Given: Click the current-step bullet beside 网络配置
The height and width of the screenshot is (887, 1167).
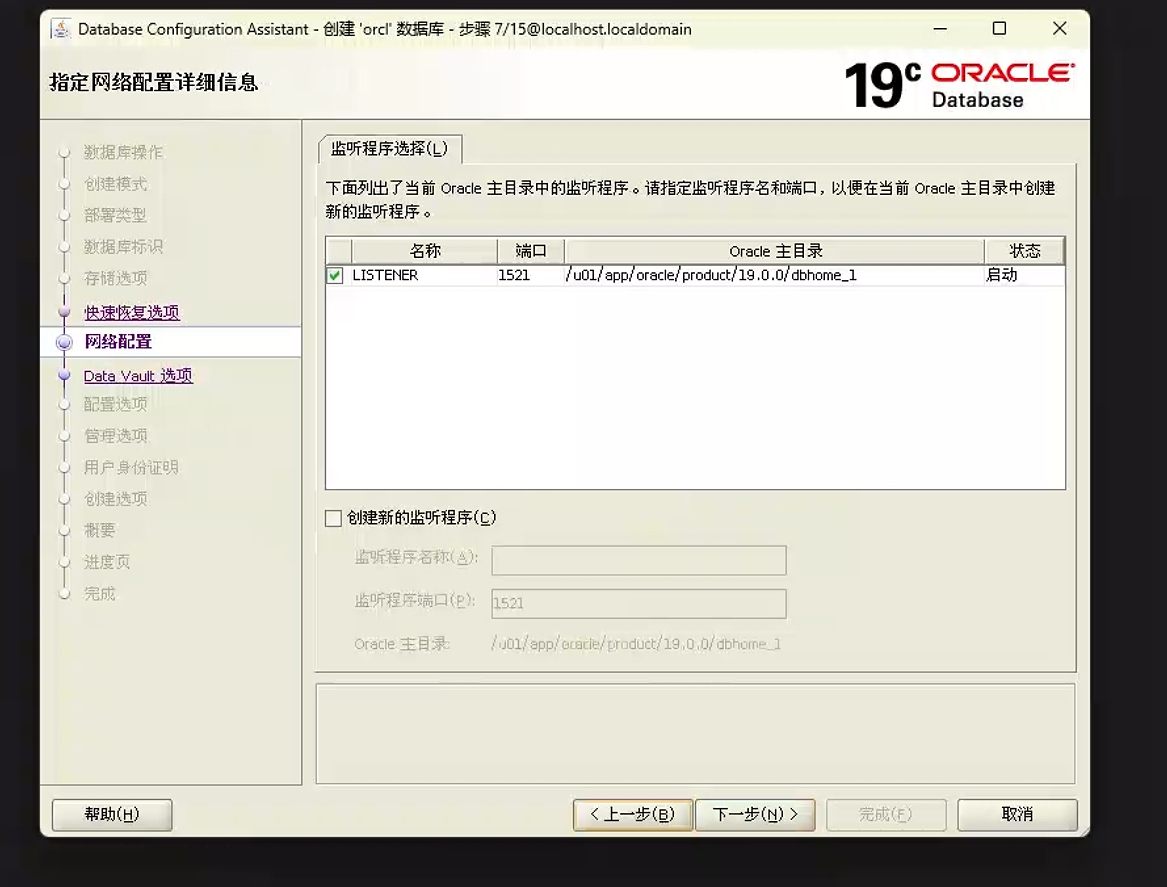Looking at the screenshot, I should [x=65, y=342].
